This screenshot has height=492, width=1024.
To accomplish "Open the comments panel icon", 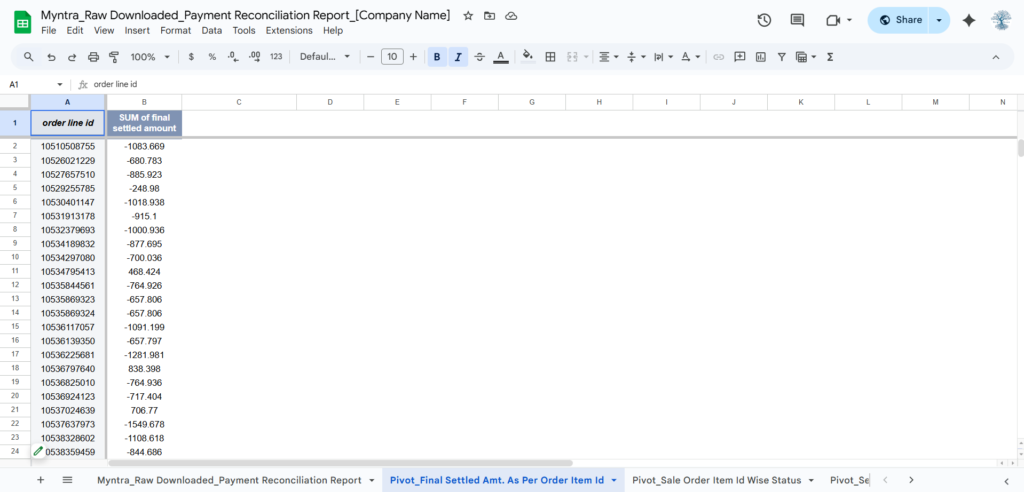I will click(x=797, y=20).
